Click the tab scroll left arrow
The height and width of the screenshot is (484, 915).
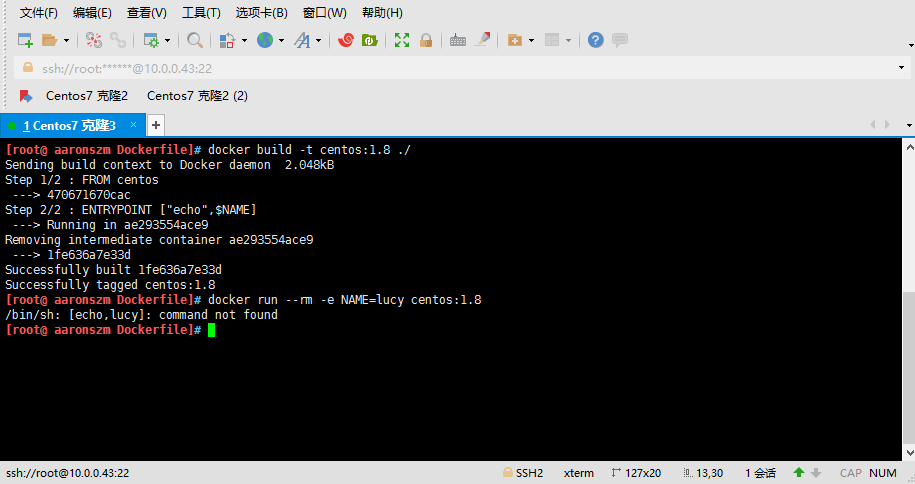(873, 124)
